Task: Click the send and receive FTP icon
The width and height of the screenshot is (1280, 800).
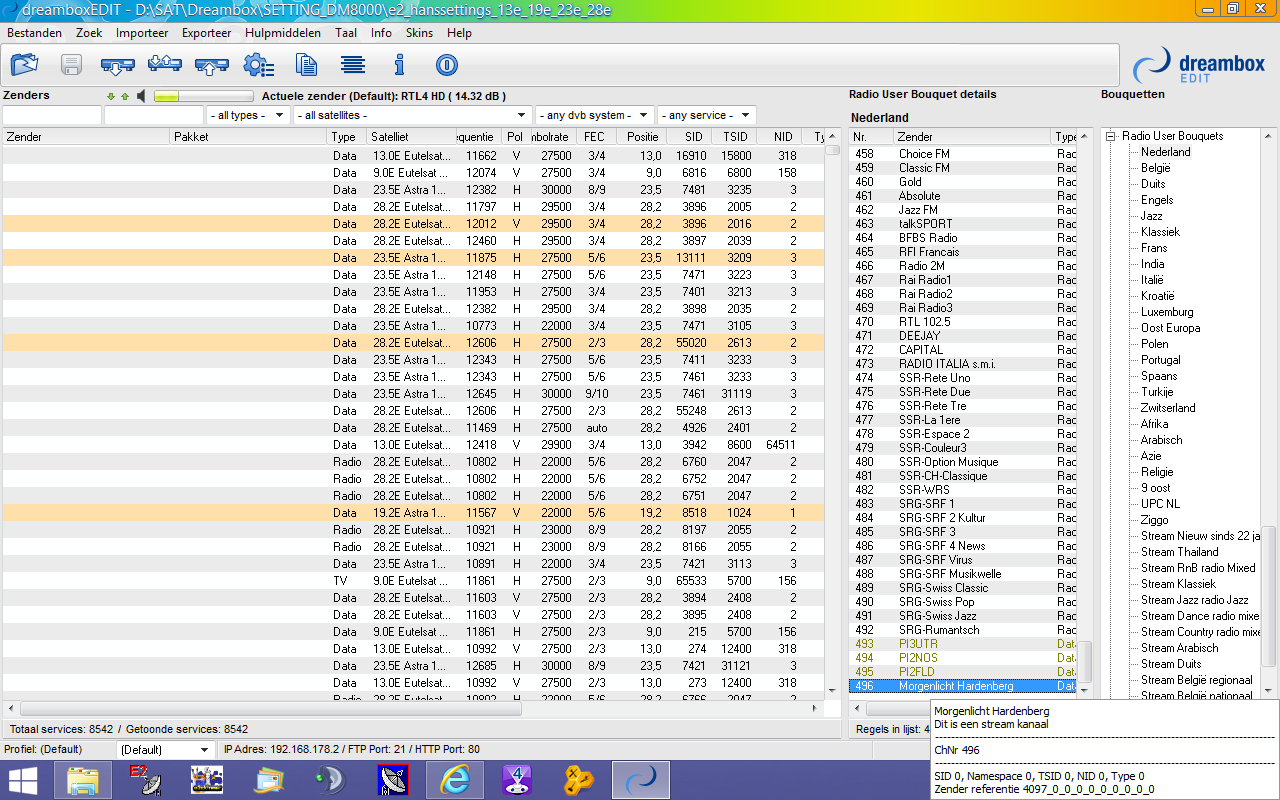Action: (164, 66)
